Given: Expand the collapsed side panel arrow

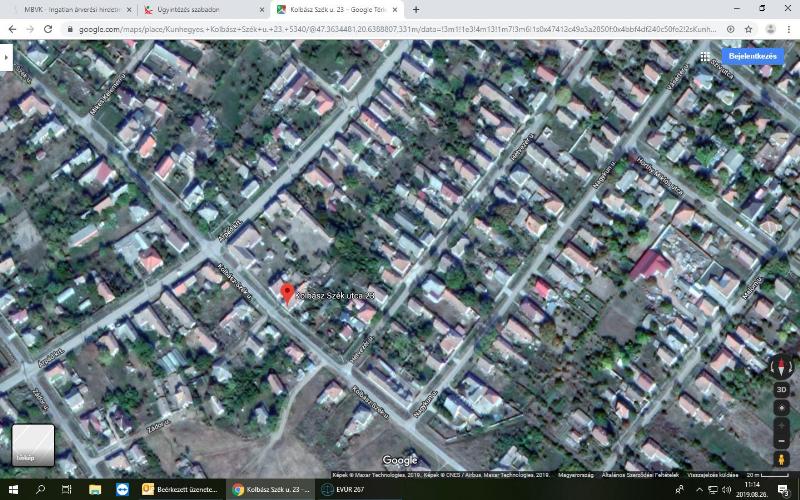Looking at the screenshot, I should coord(6,57).
